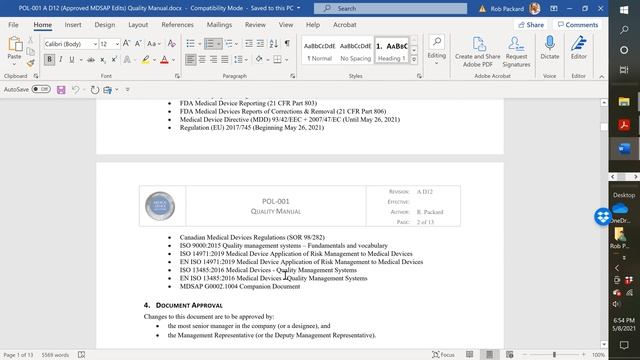640x360 pixels.
Task: Clear all formatting icon
Action: tap(171, 44)
